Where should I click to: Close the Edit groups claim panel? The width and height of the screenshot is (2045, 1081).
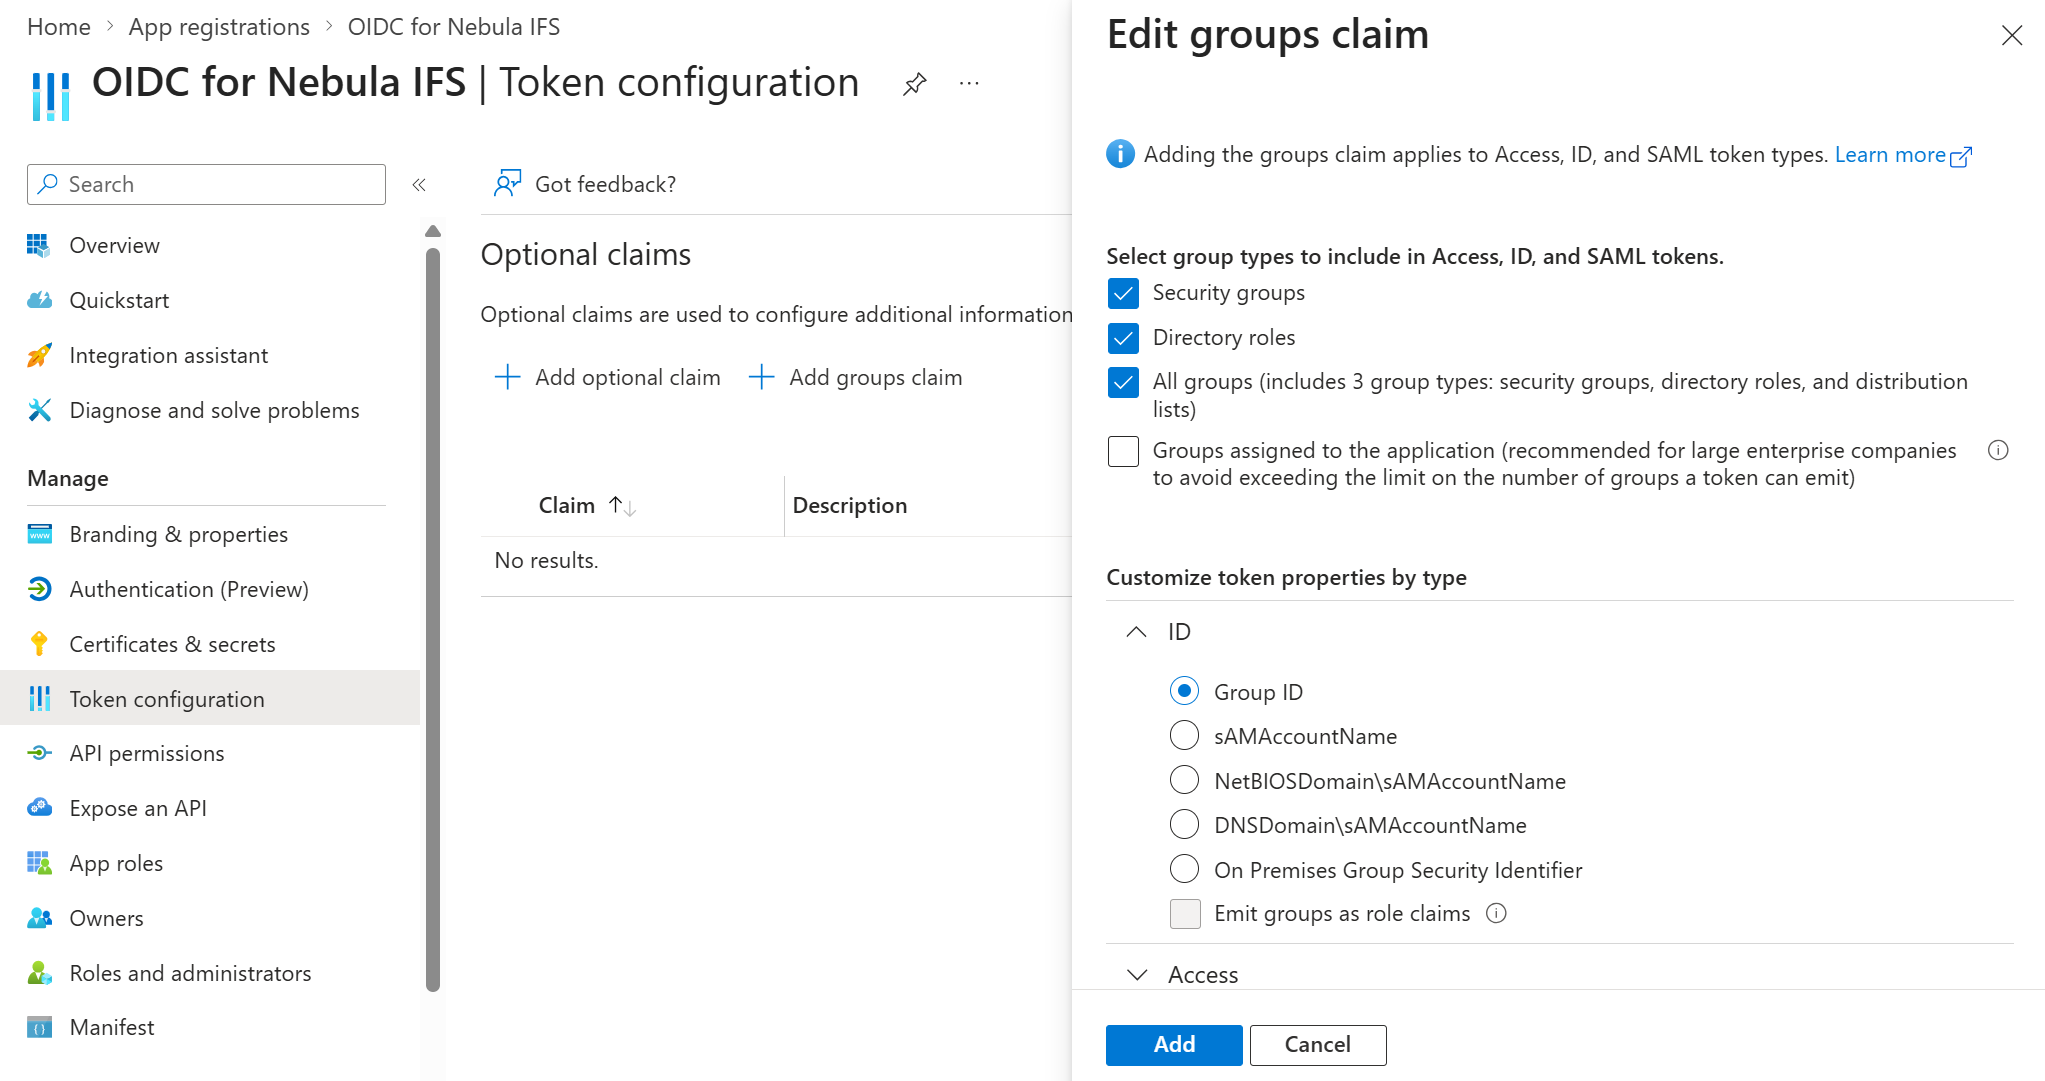[x=2012, y=36]
